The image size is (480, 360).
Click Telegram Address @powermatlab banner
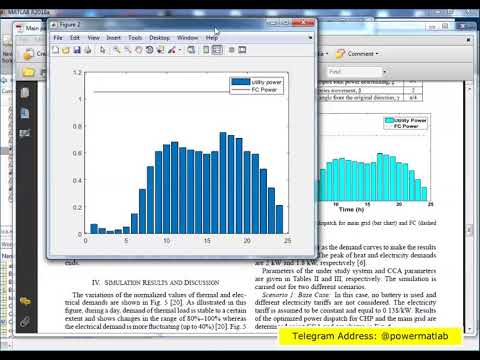(370, 336)
